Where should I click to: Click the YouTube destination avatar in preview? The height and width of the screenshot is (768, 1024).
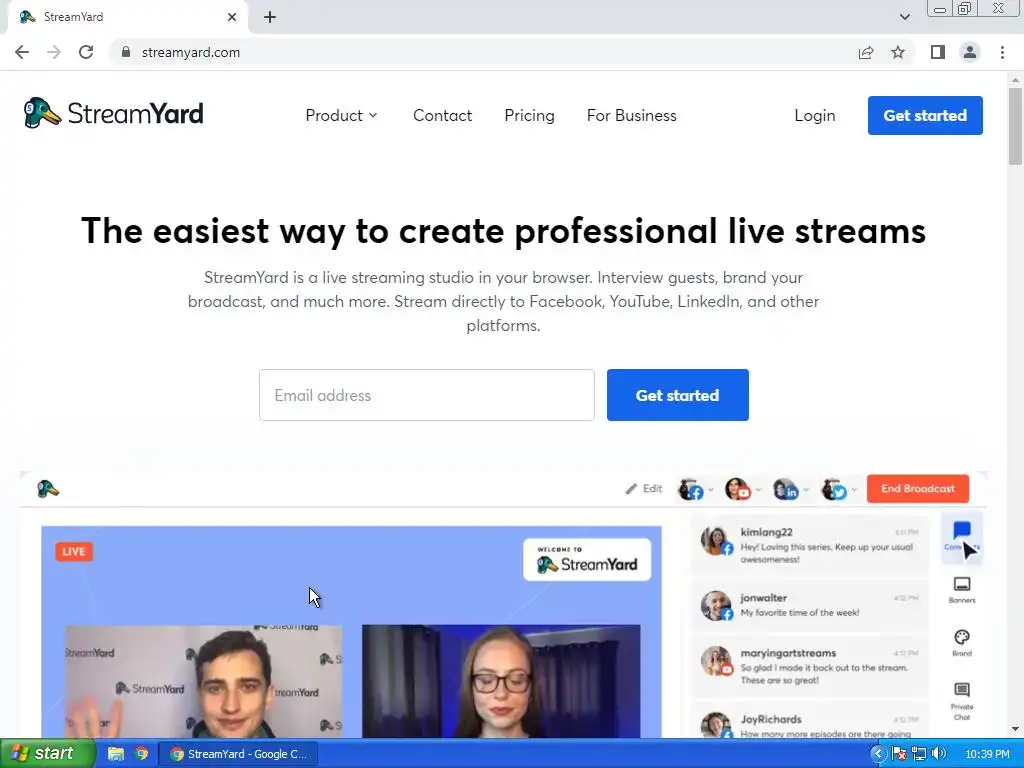[x=738, y=489]
